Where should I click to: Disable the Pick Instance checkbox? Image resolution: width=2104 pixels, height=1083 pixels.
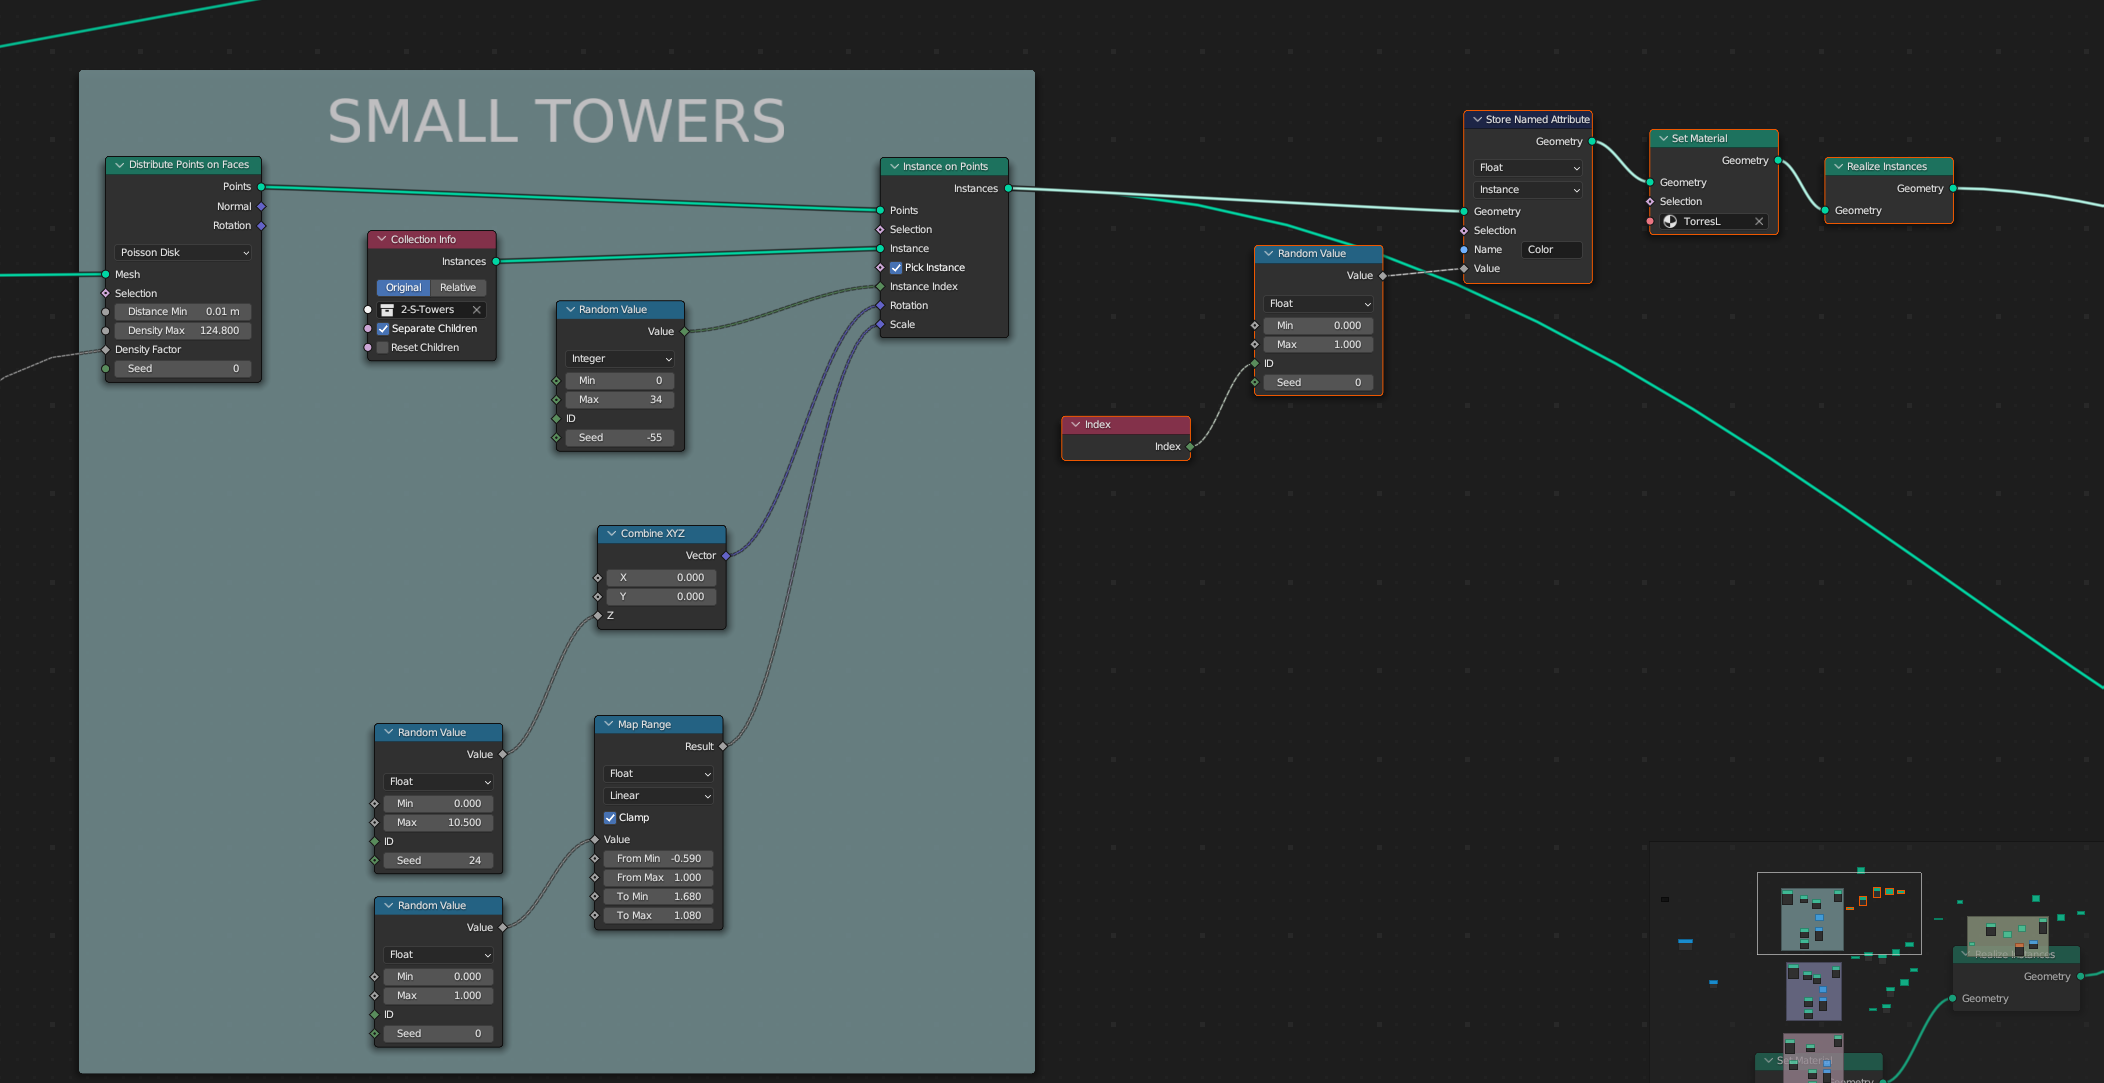[x=896, y=268]
